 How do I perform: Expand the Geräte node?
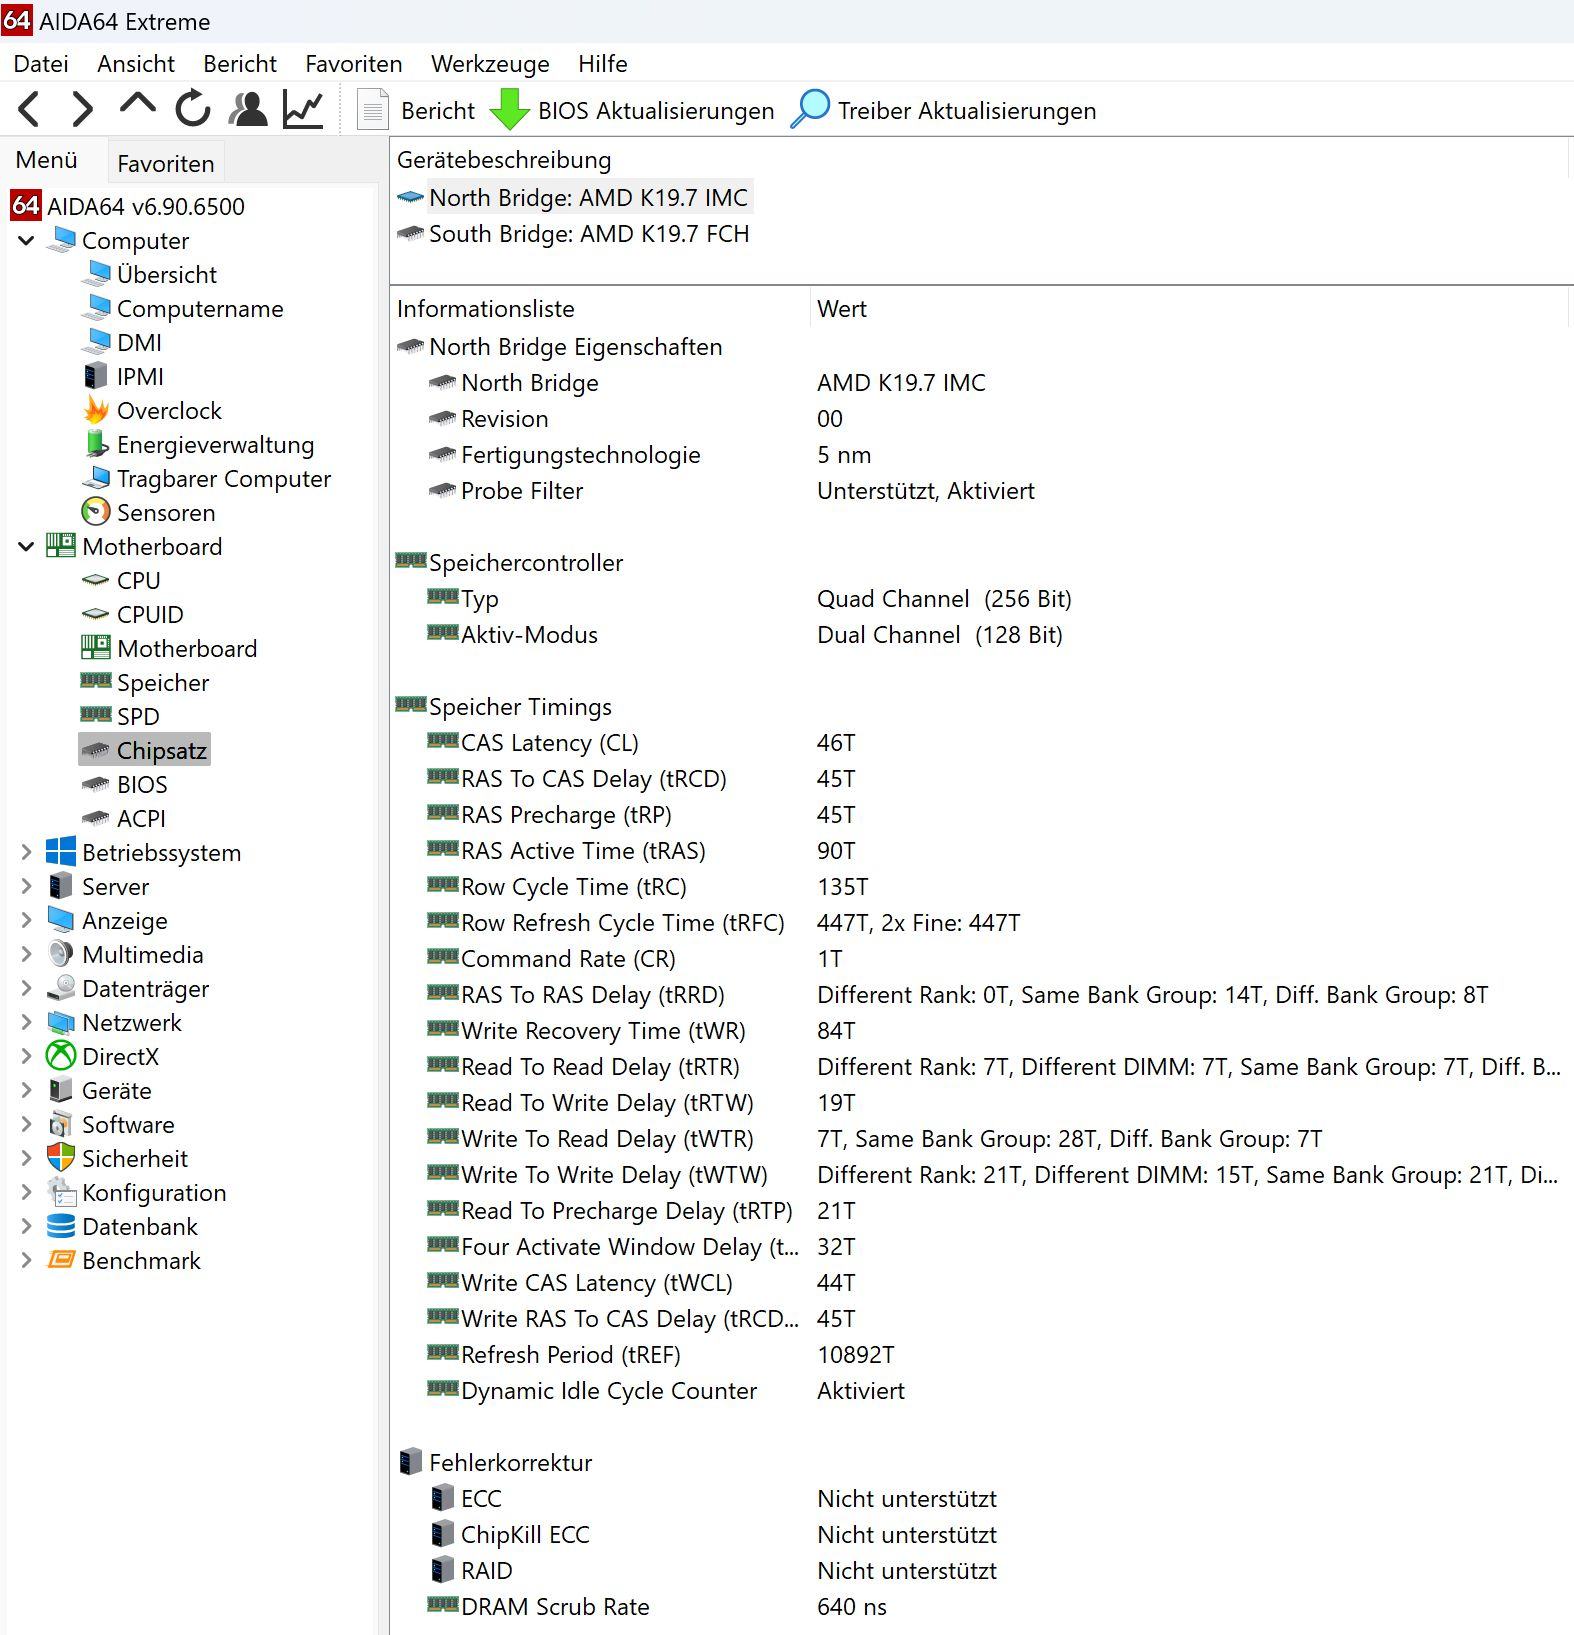[x=27, y=1091]
